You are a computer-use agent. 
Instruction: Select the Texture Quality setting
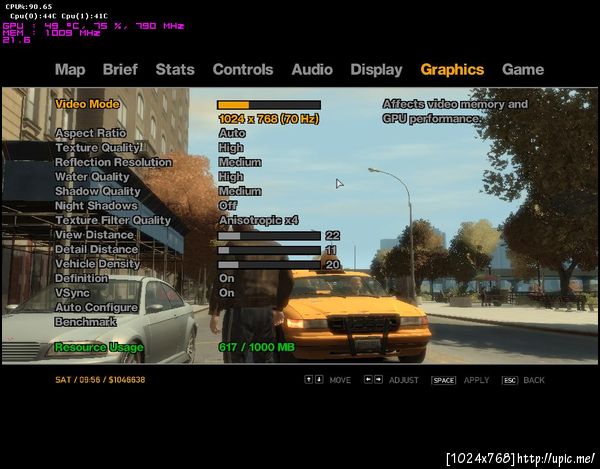pos(99,148)
